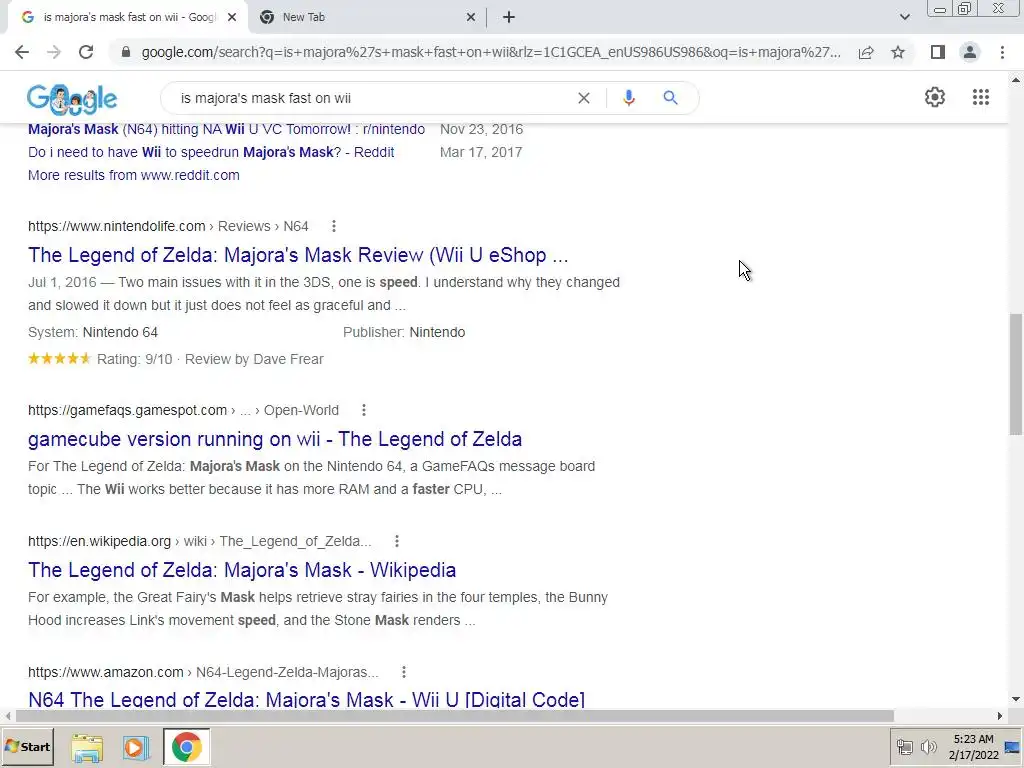Start voice search with microphone

point(628,98)
